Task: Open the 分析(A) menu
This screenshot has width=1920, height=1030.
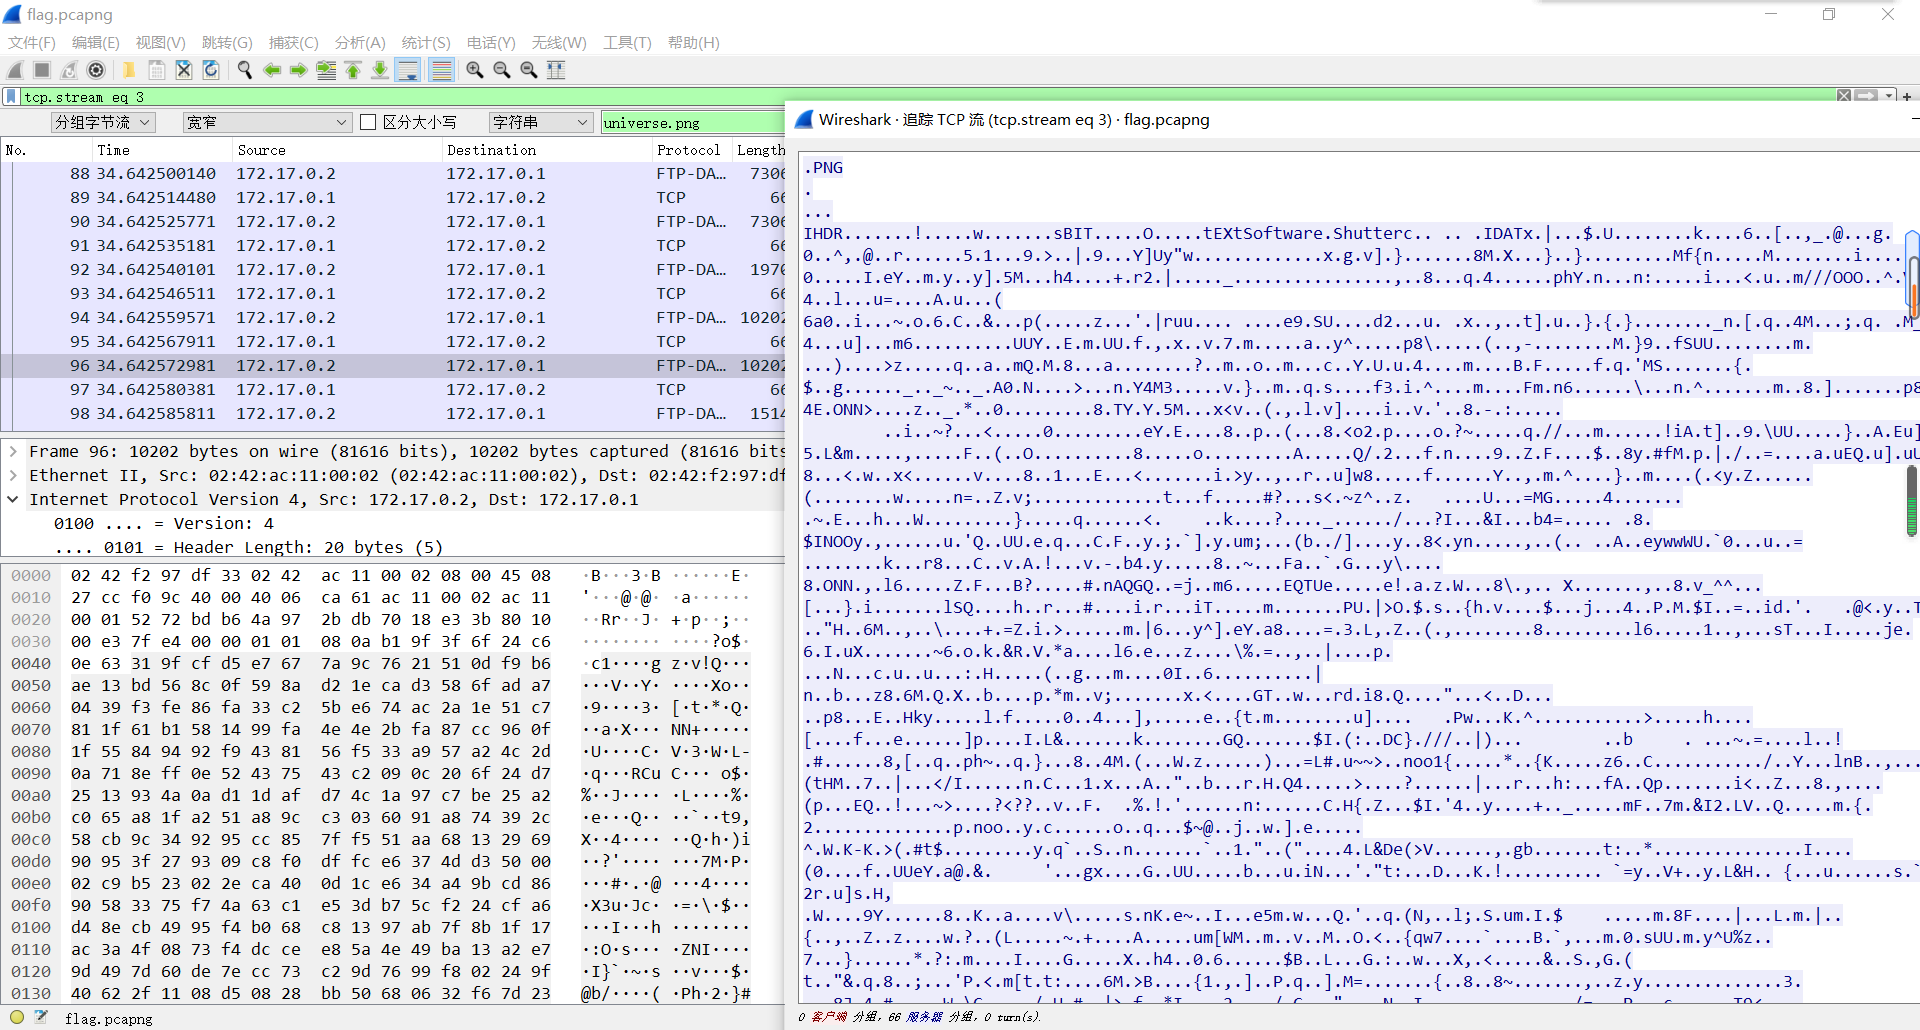Action: click(x=360, y=42)
